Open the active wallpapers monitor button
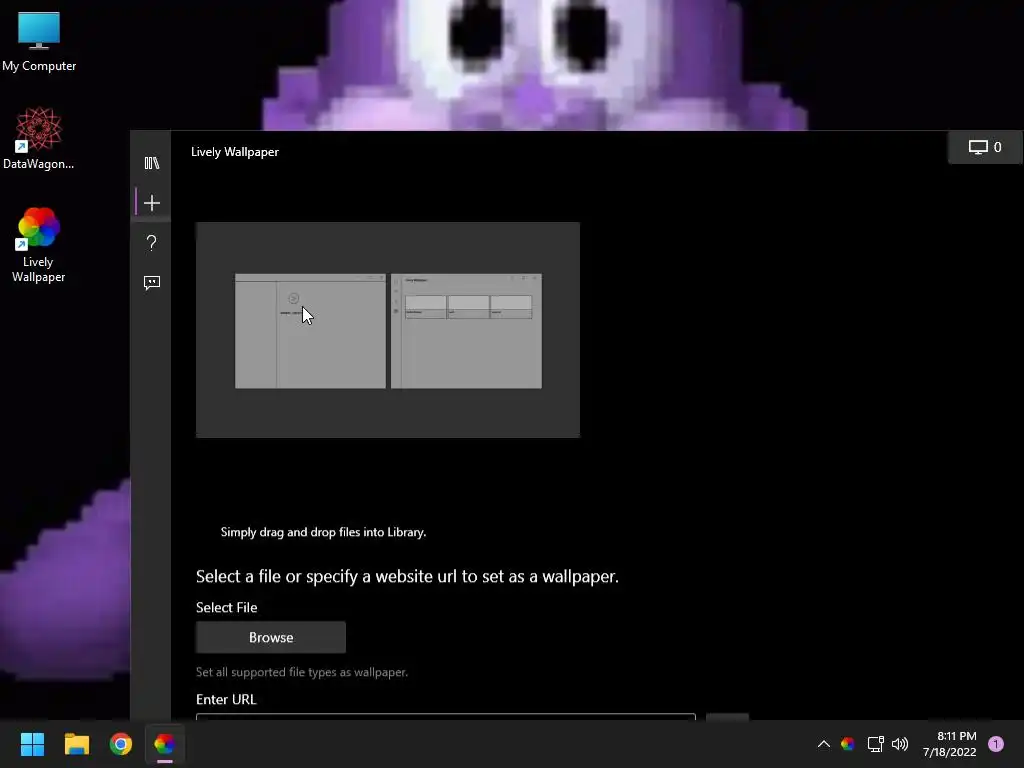 tap(985, 148)
